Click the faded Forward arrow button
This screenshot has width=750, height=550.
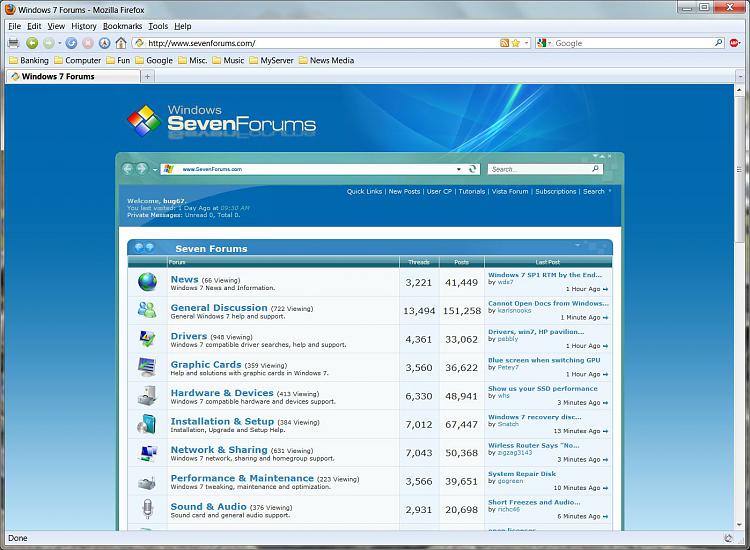(48, 43)
